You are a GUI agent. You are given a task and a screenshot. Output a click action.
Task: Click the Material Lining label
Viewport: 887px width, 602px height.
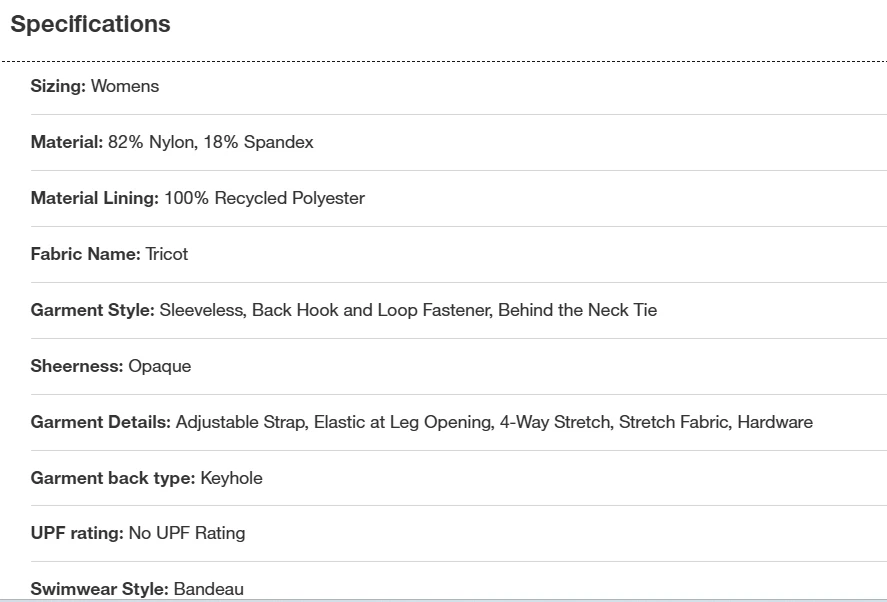click(x=95, y=198)
